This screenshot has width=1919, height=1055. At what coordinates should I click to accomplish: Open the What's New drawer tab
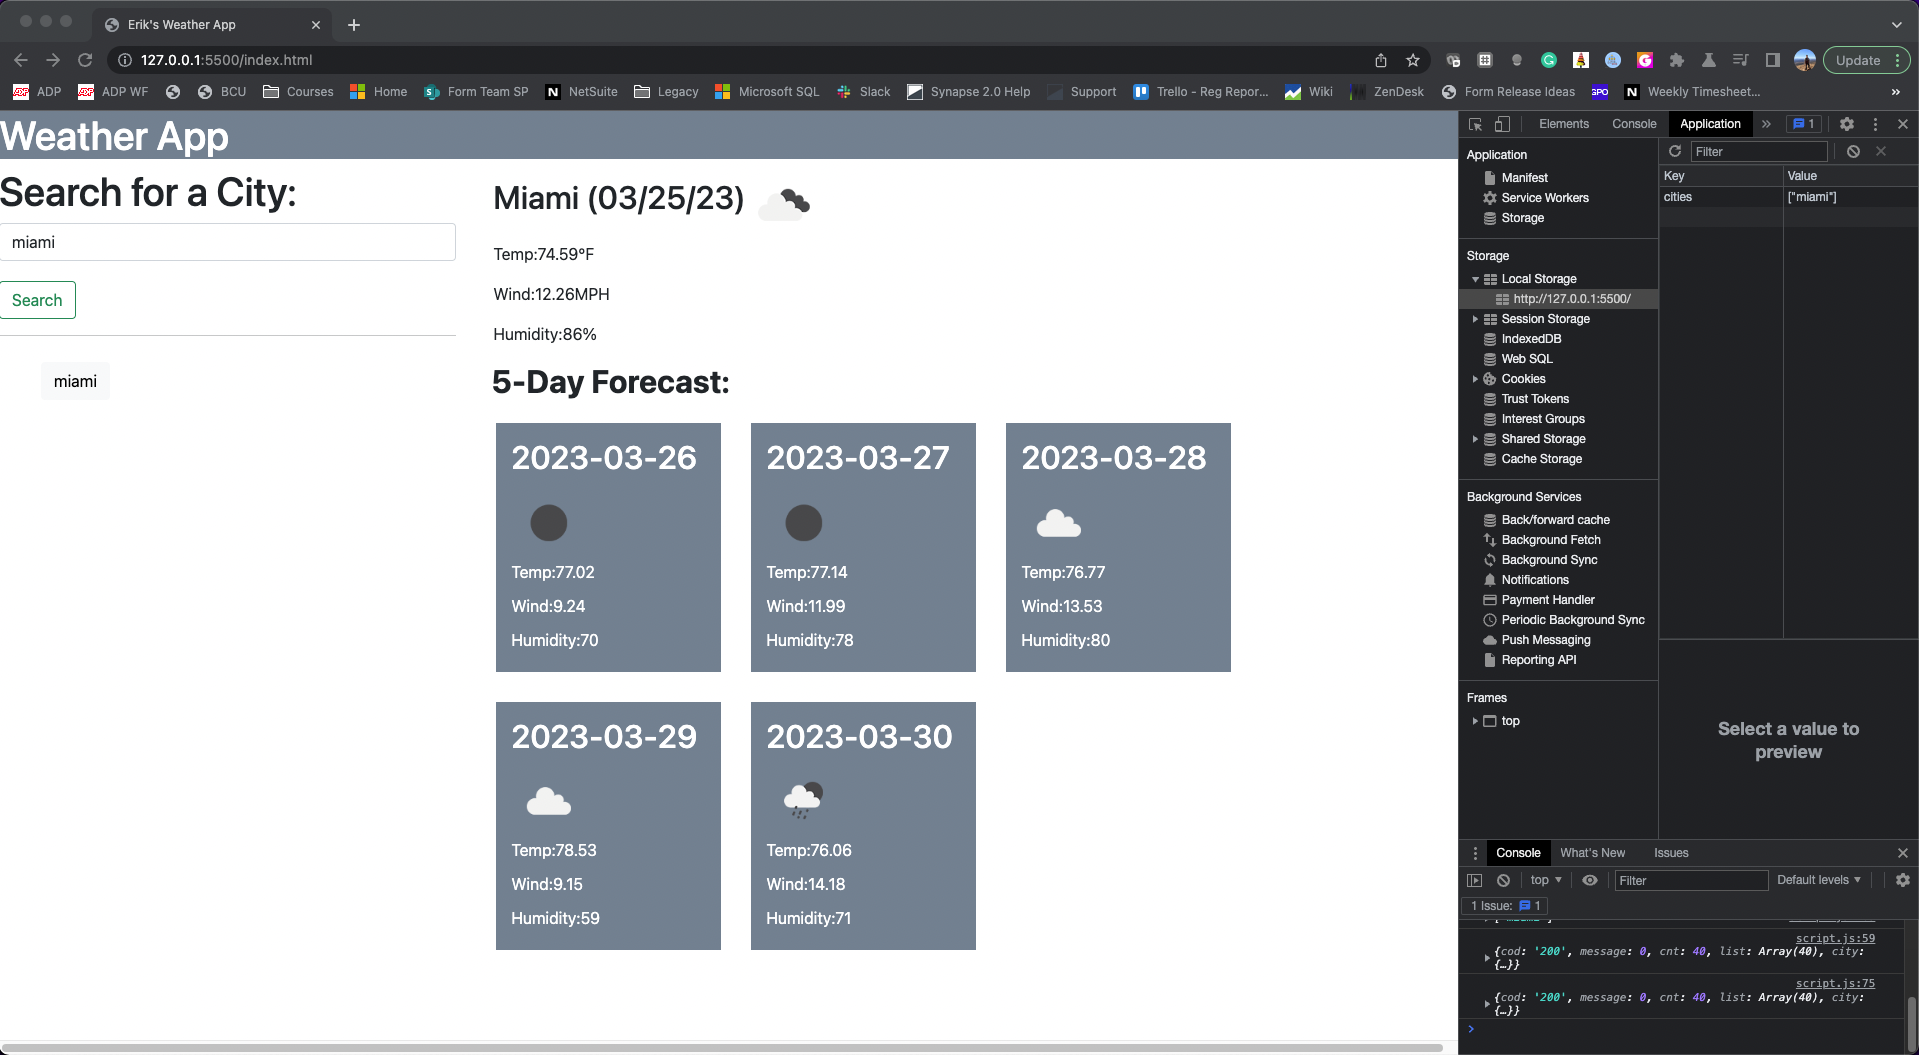(1592, 852)
